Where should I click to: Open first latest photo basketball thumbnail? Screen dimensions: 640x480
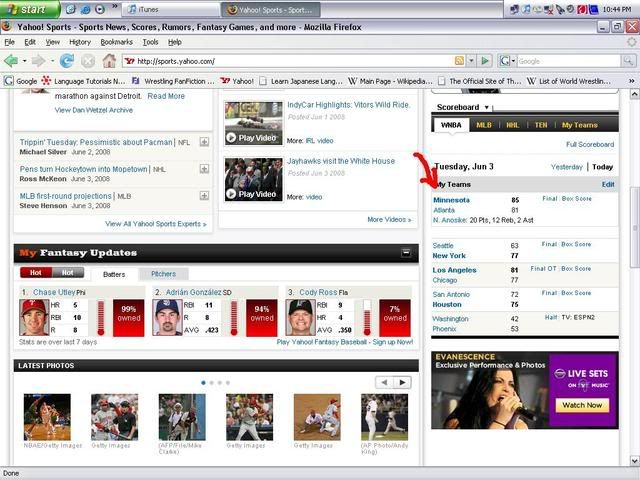pyautogui.click(x=47, y=417)
